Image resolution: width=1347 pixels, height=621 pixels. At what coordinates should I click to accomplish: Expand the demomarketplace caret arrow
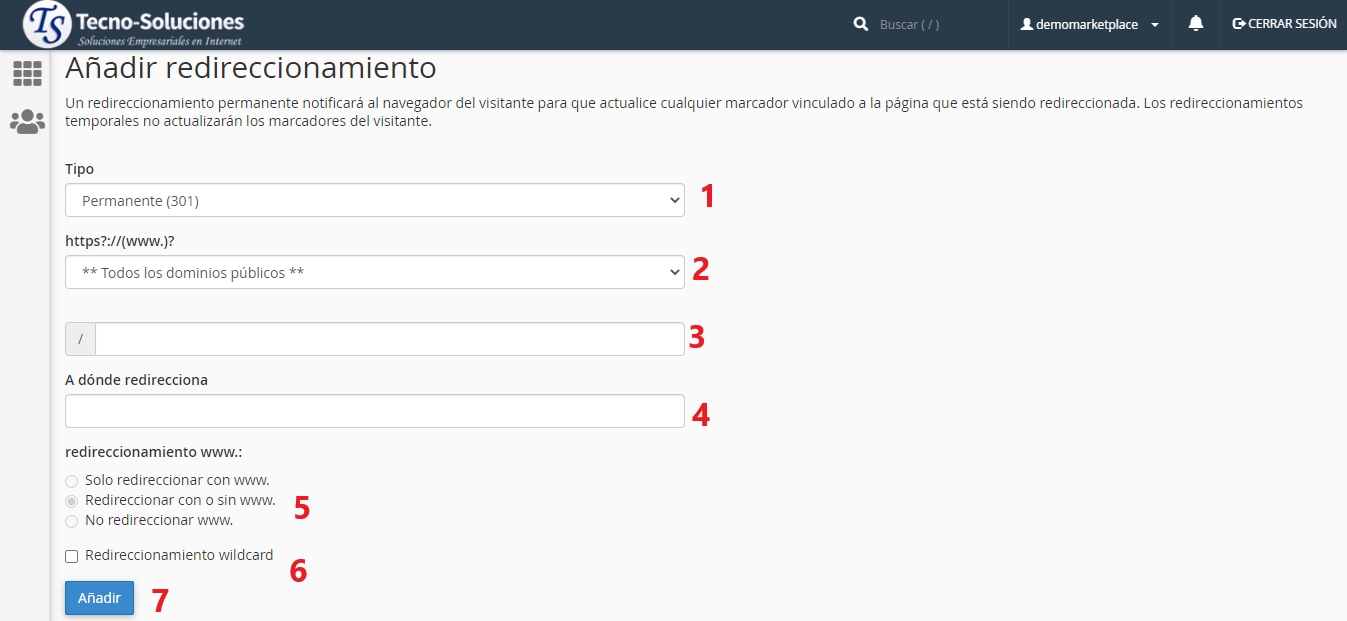[1155, 25]
